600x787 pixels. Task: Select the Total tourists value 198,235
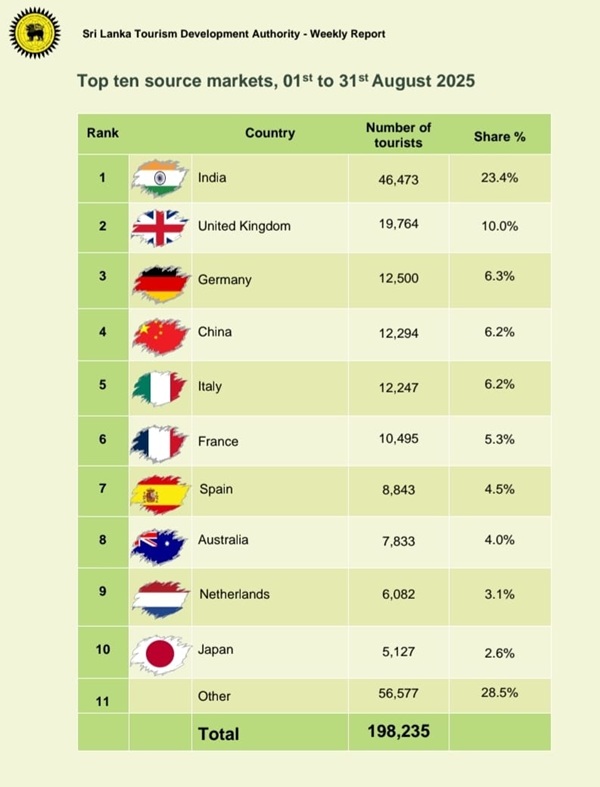398,732
